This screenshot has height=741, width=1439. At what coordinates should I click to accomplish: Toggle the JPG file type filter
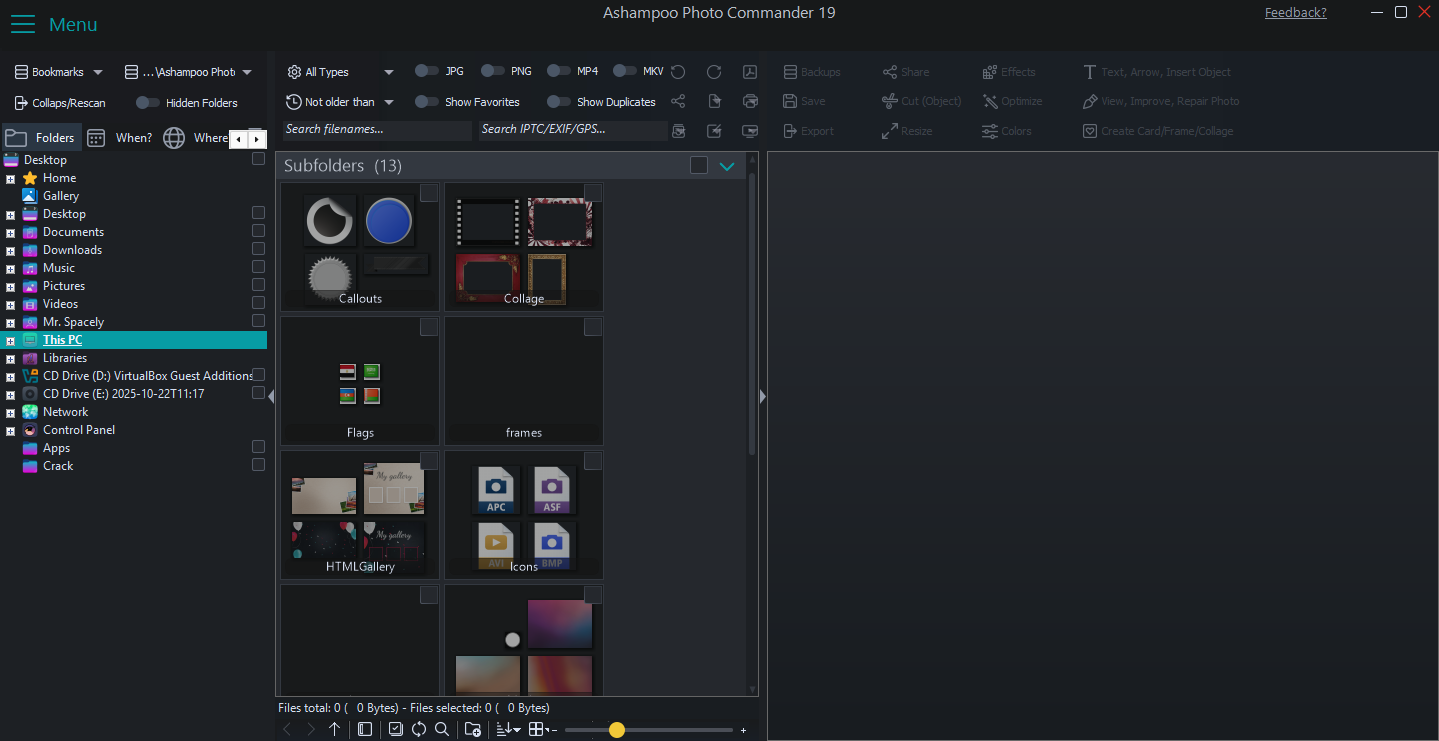427,71
